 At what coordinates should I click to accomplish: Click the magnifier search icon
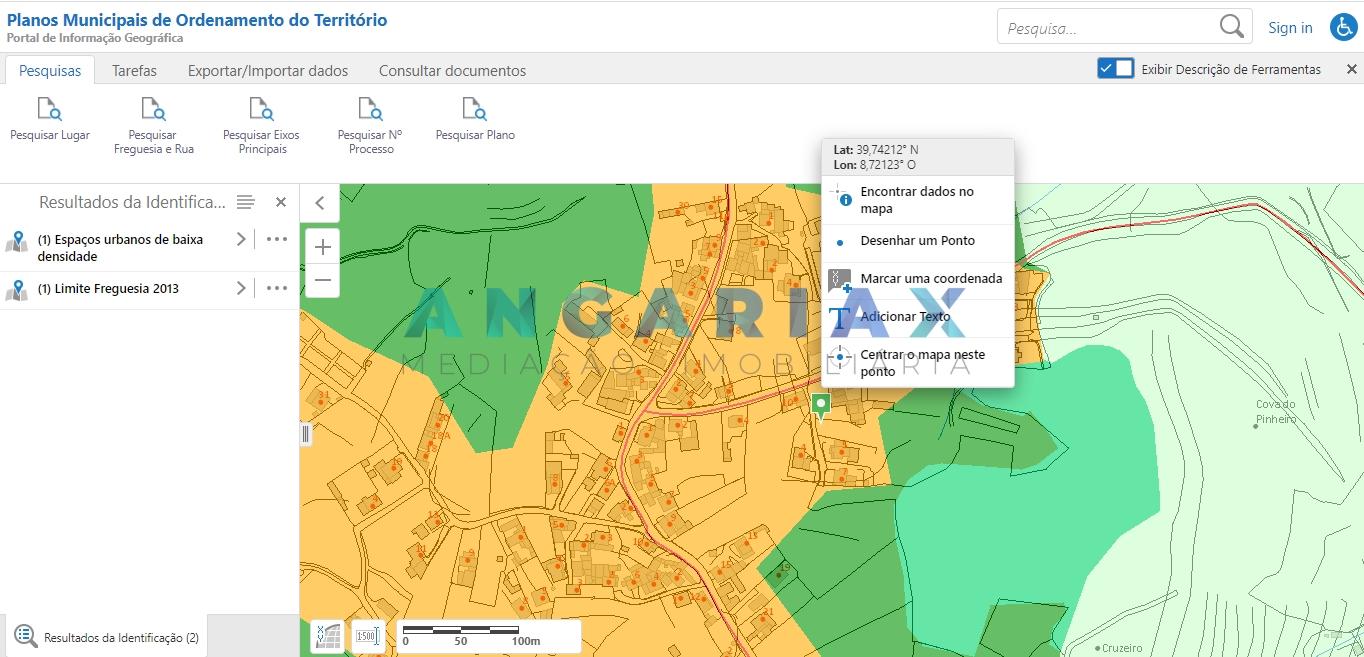[1231, 27]
